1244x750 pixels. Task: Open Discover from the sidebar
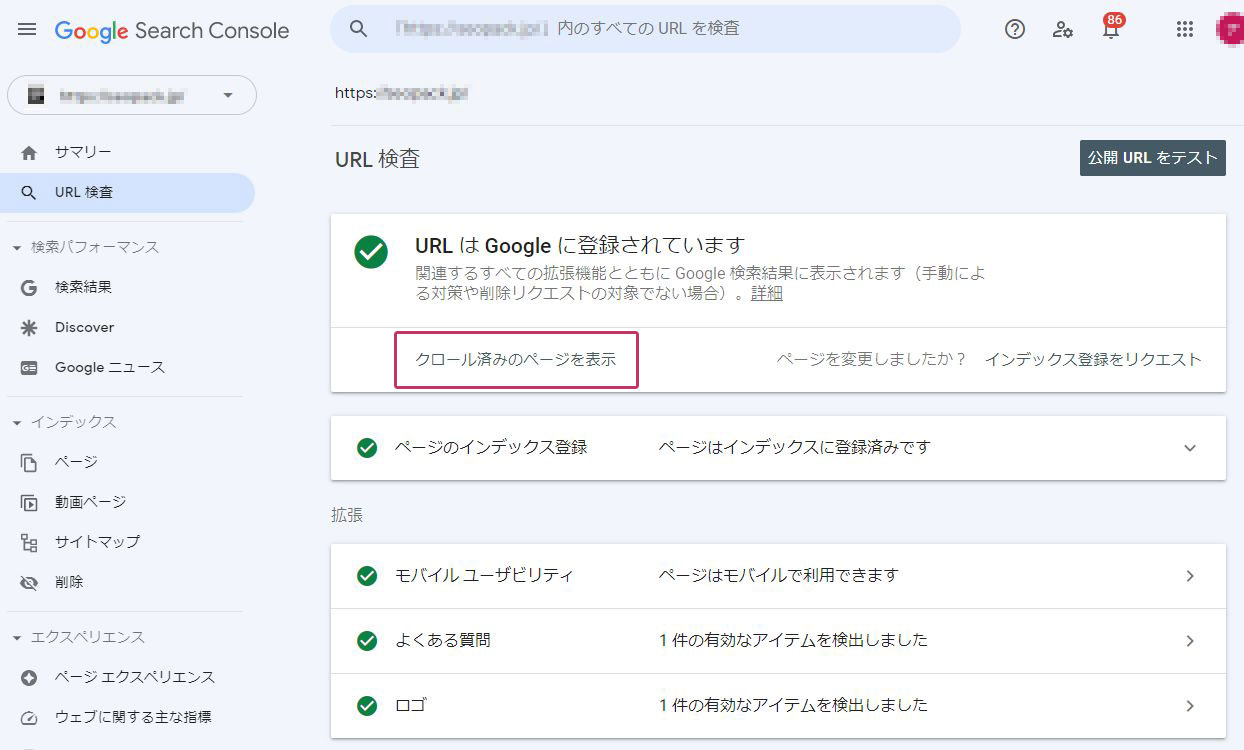(x=84, y=327)
